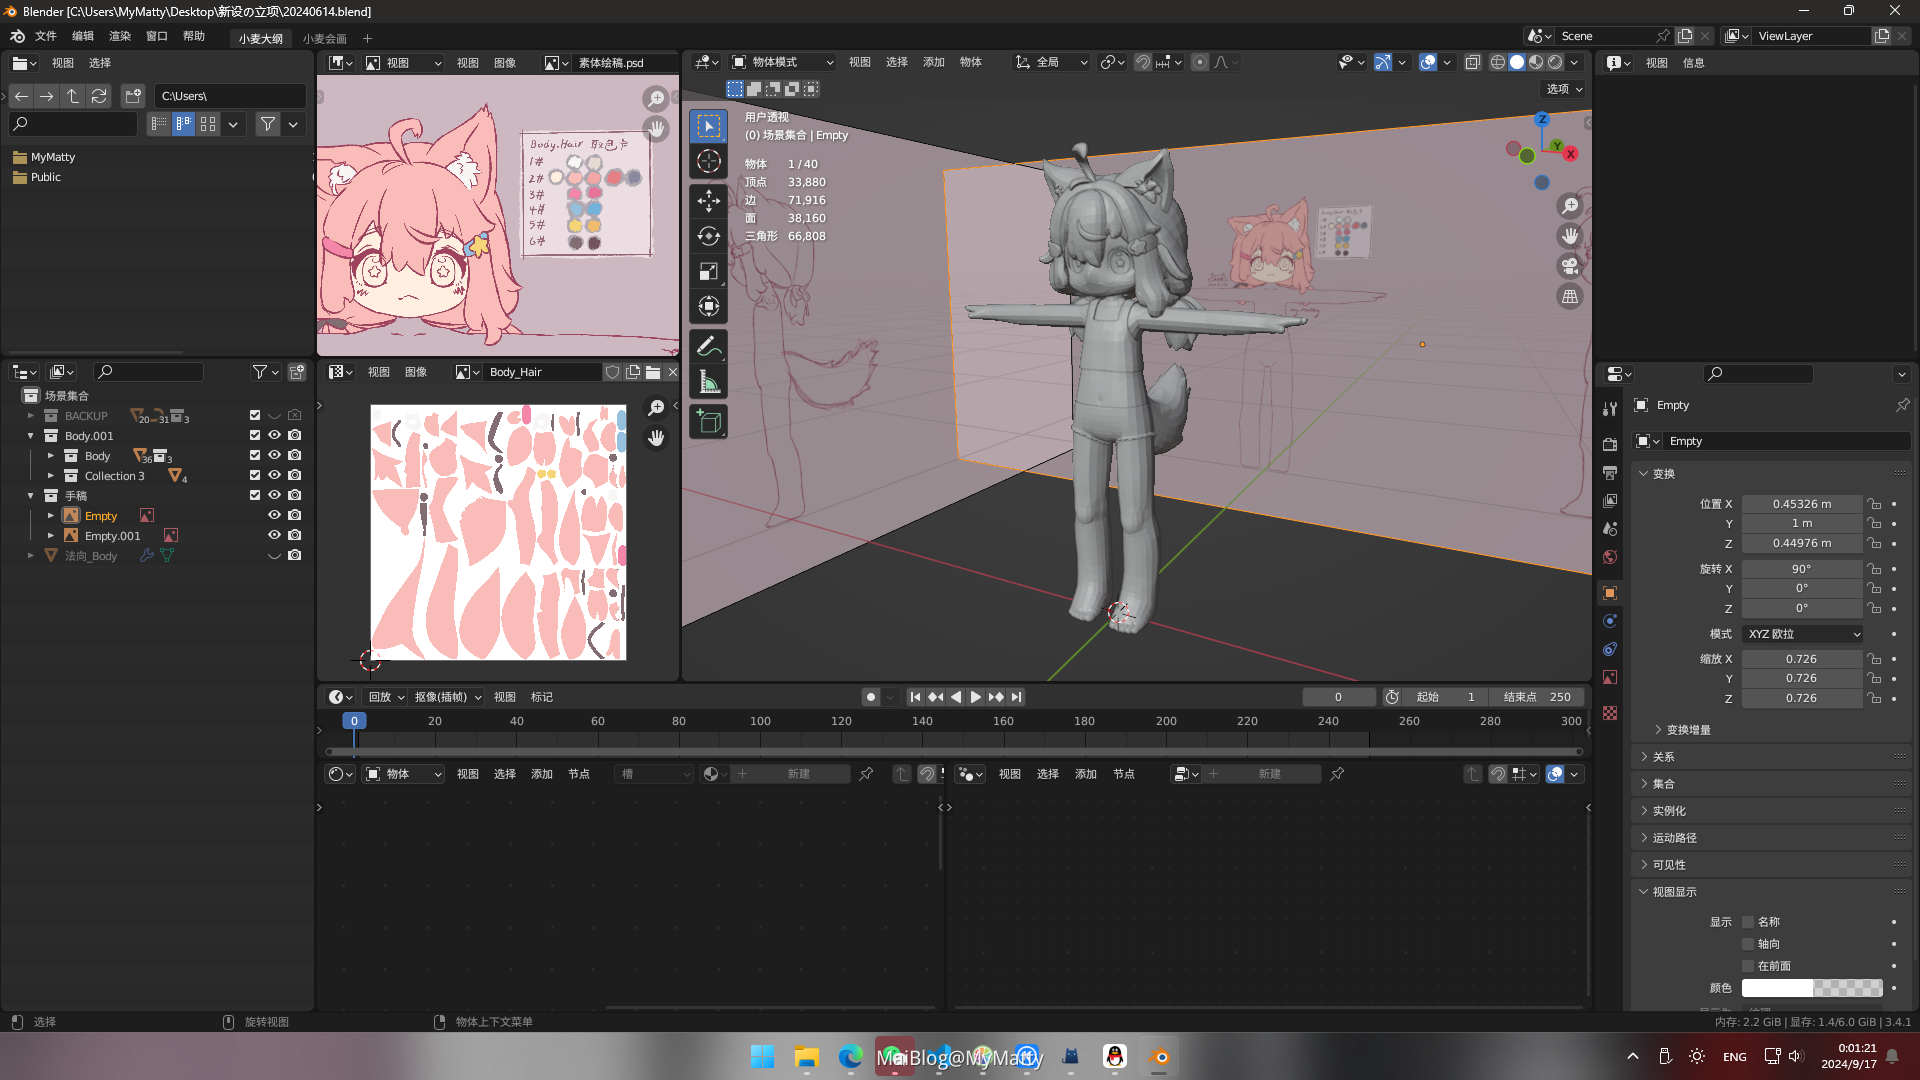
Task: Open the 回放 timeline popover
Action: (386, 697)
